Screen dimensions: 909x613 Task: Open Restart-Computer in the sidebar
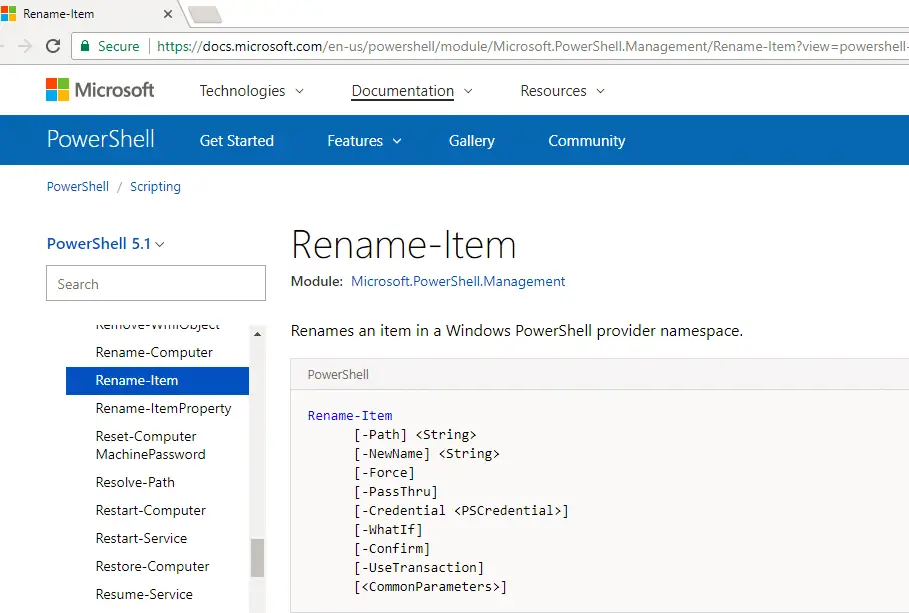pos(151,510)
